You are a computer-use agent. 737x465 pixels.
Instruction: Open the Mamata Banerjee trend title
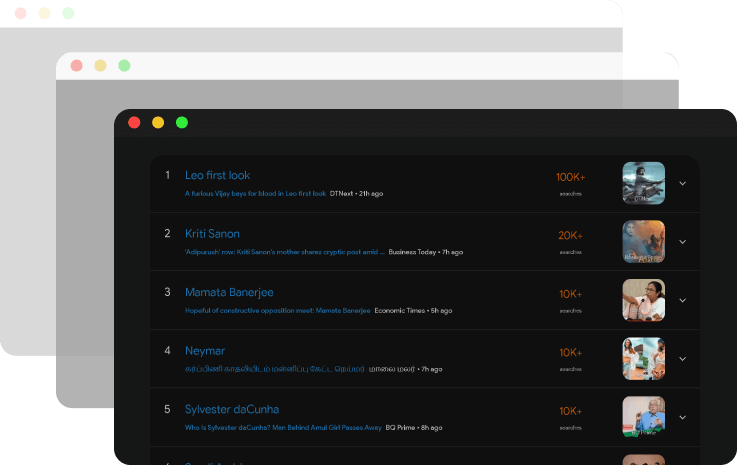tap(229, 292)
